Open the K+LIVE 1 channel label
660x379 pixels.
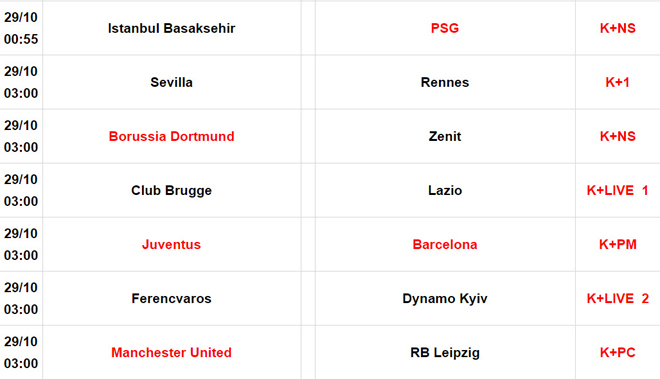617,190
